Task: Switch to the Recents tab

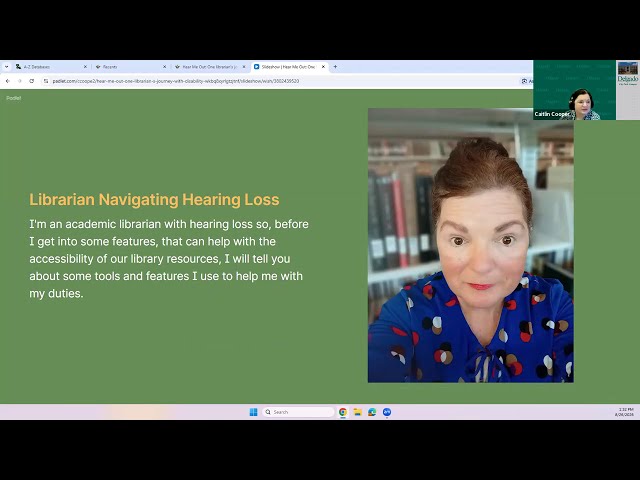Action: pyautogui.click(x=131, y=67)
